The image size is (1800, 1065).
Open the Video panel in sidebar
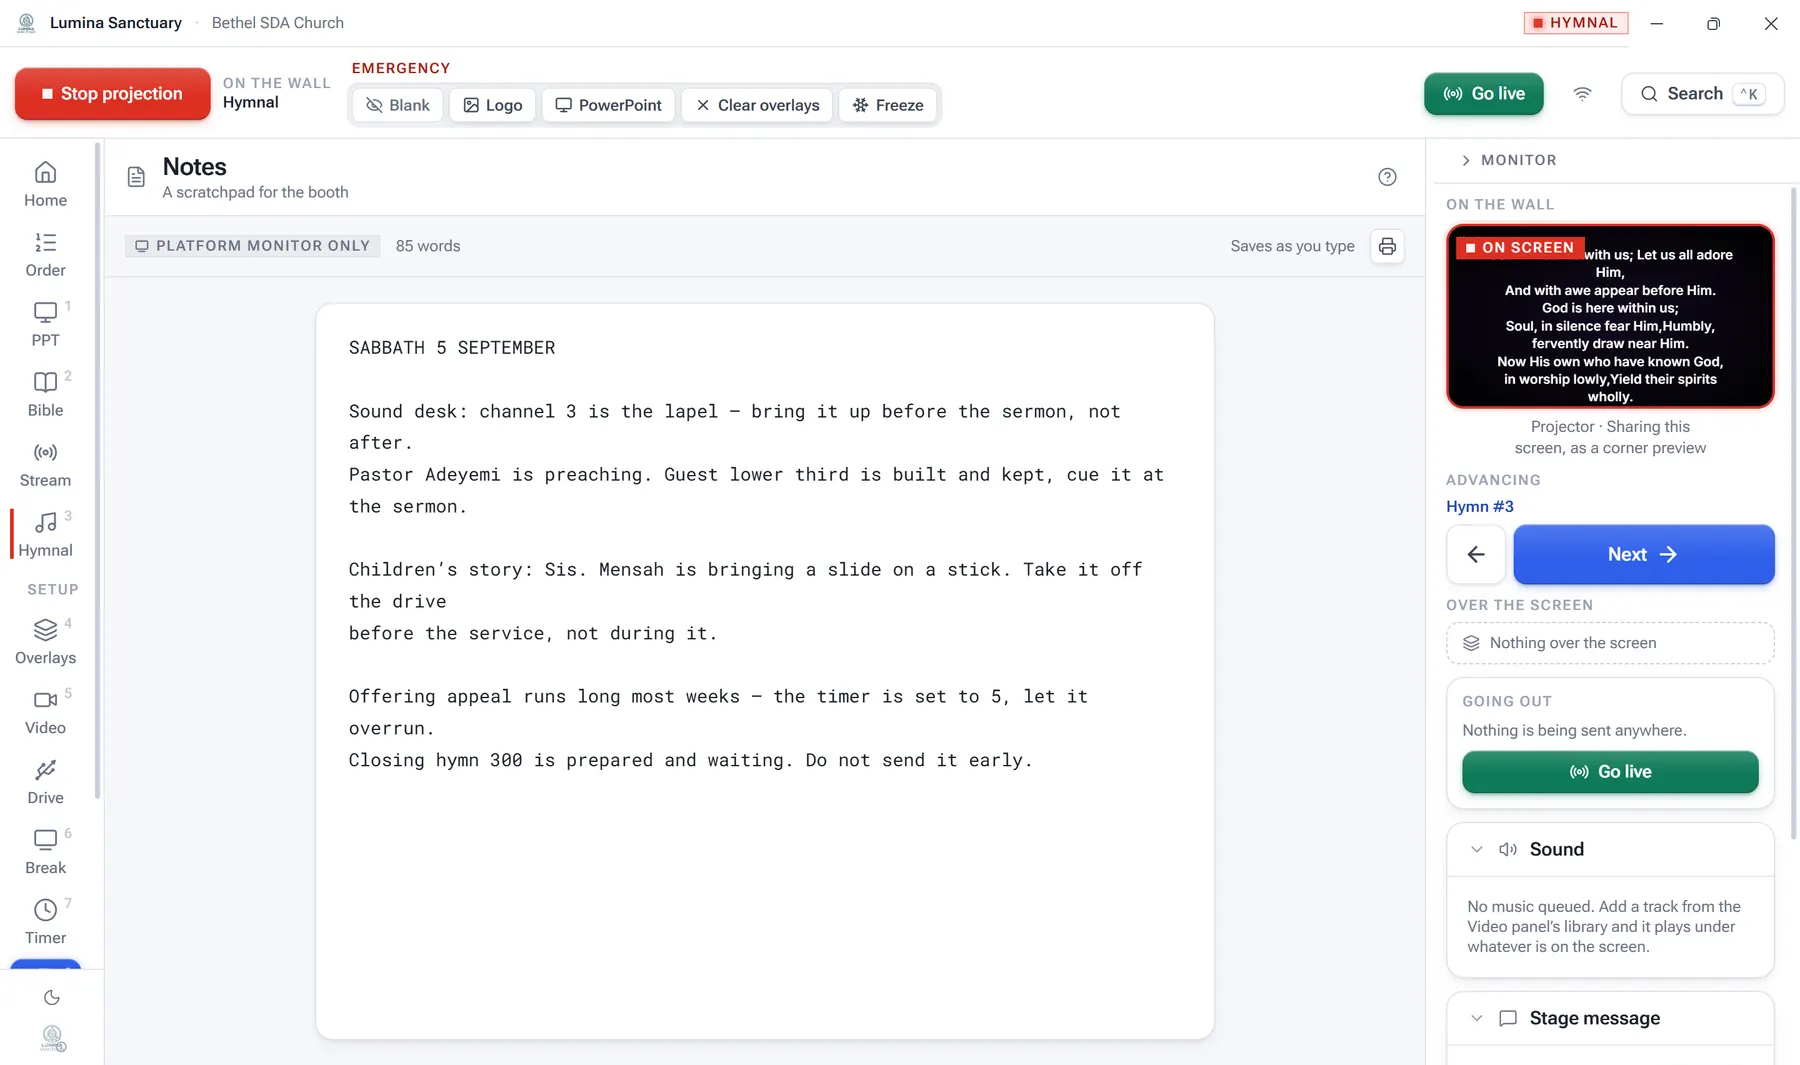click(x=45, y=711)
